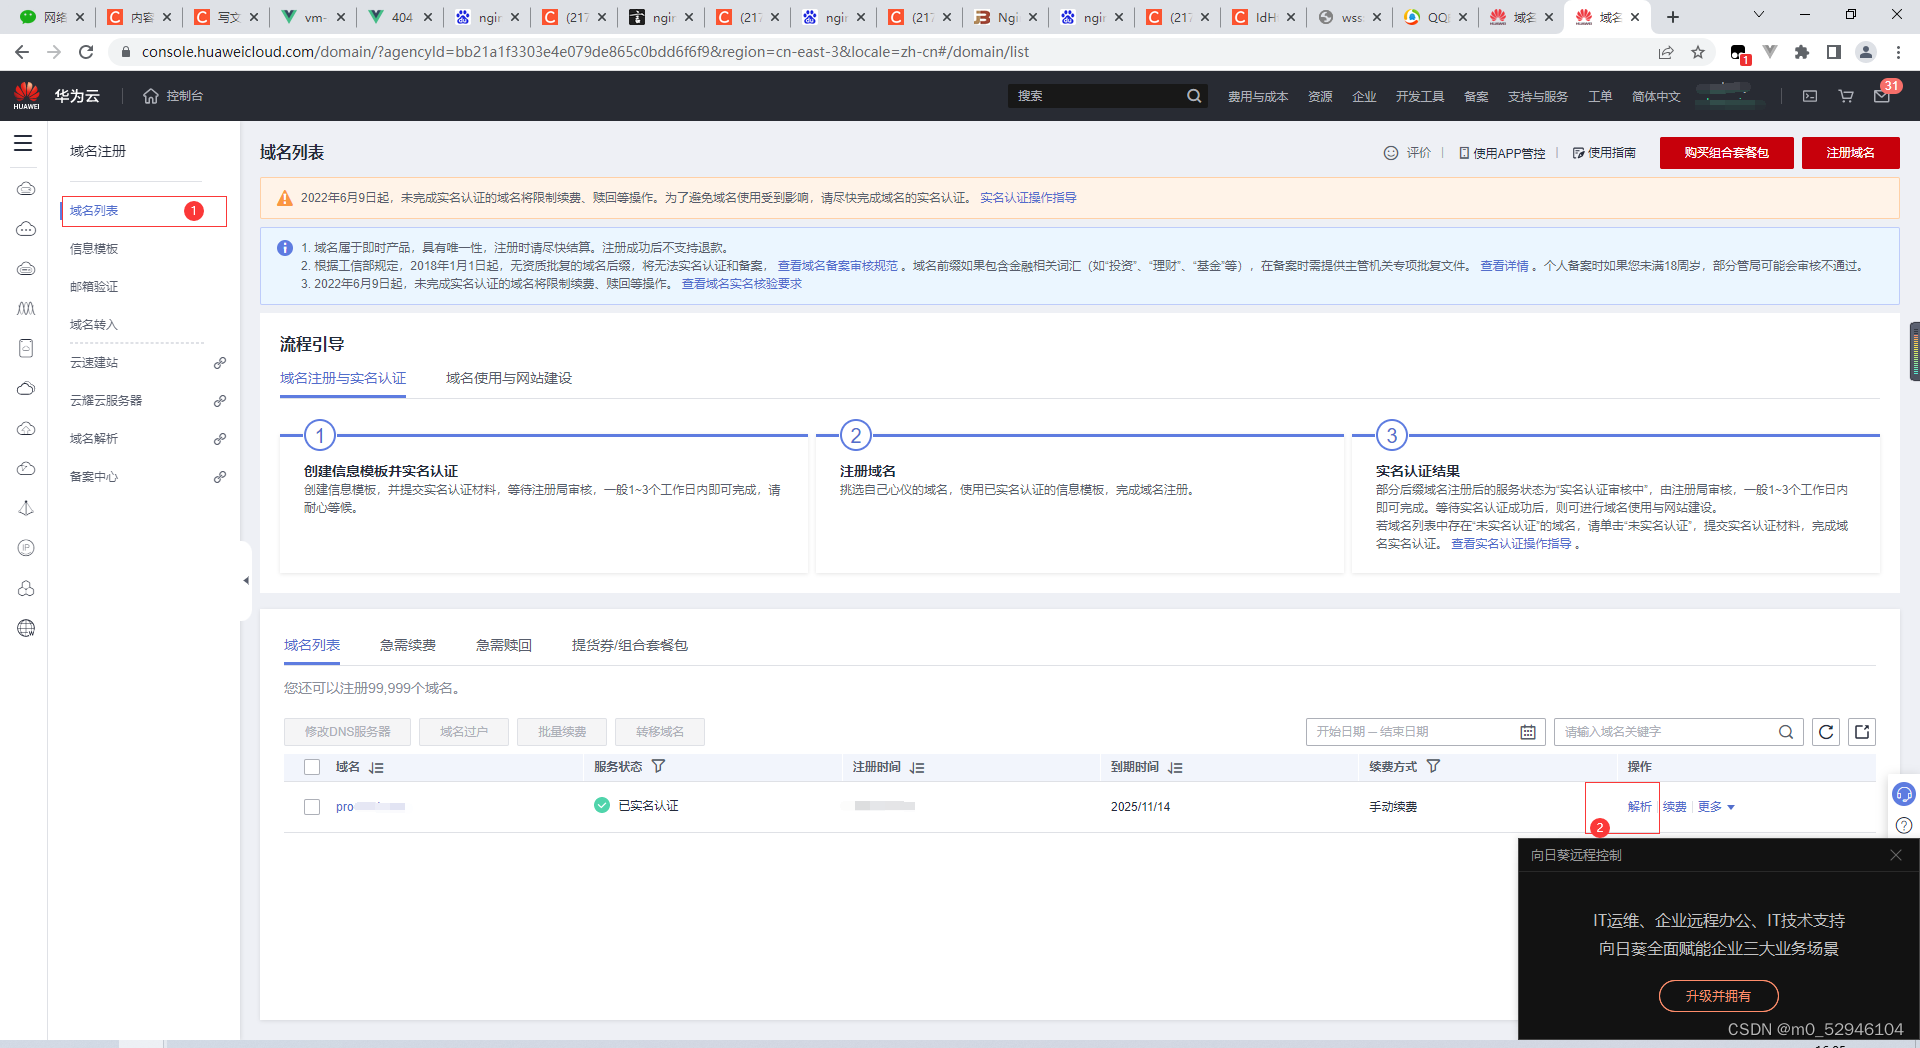Collapse the left sidebar panel arrow
Image resolution: width=1920 pixels, height=1048 pixels.
point(245,580)
